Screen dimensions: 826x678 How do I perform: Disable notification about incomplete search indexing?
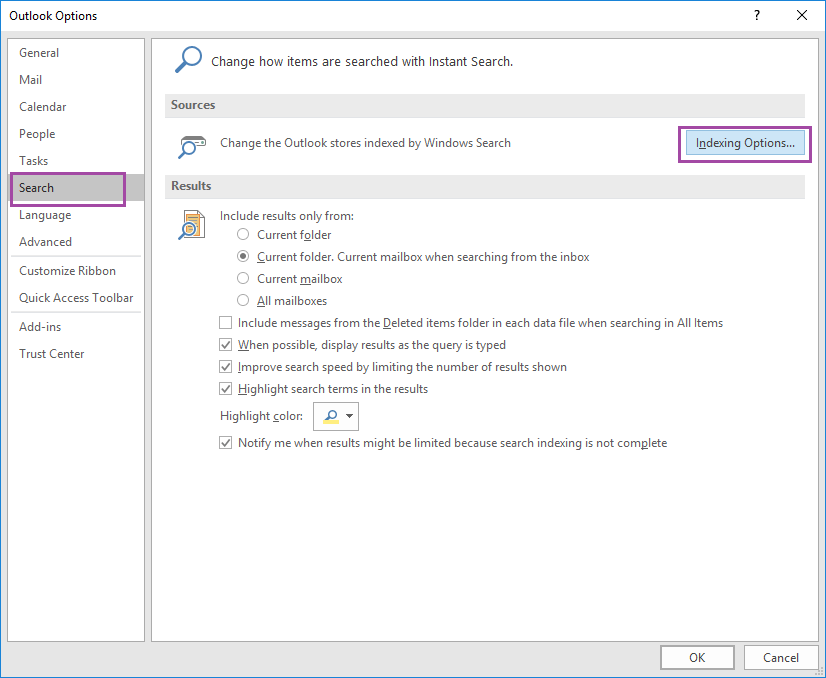[225, 443]
